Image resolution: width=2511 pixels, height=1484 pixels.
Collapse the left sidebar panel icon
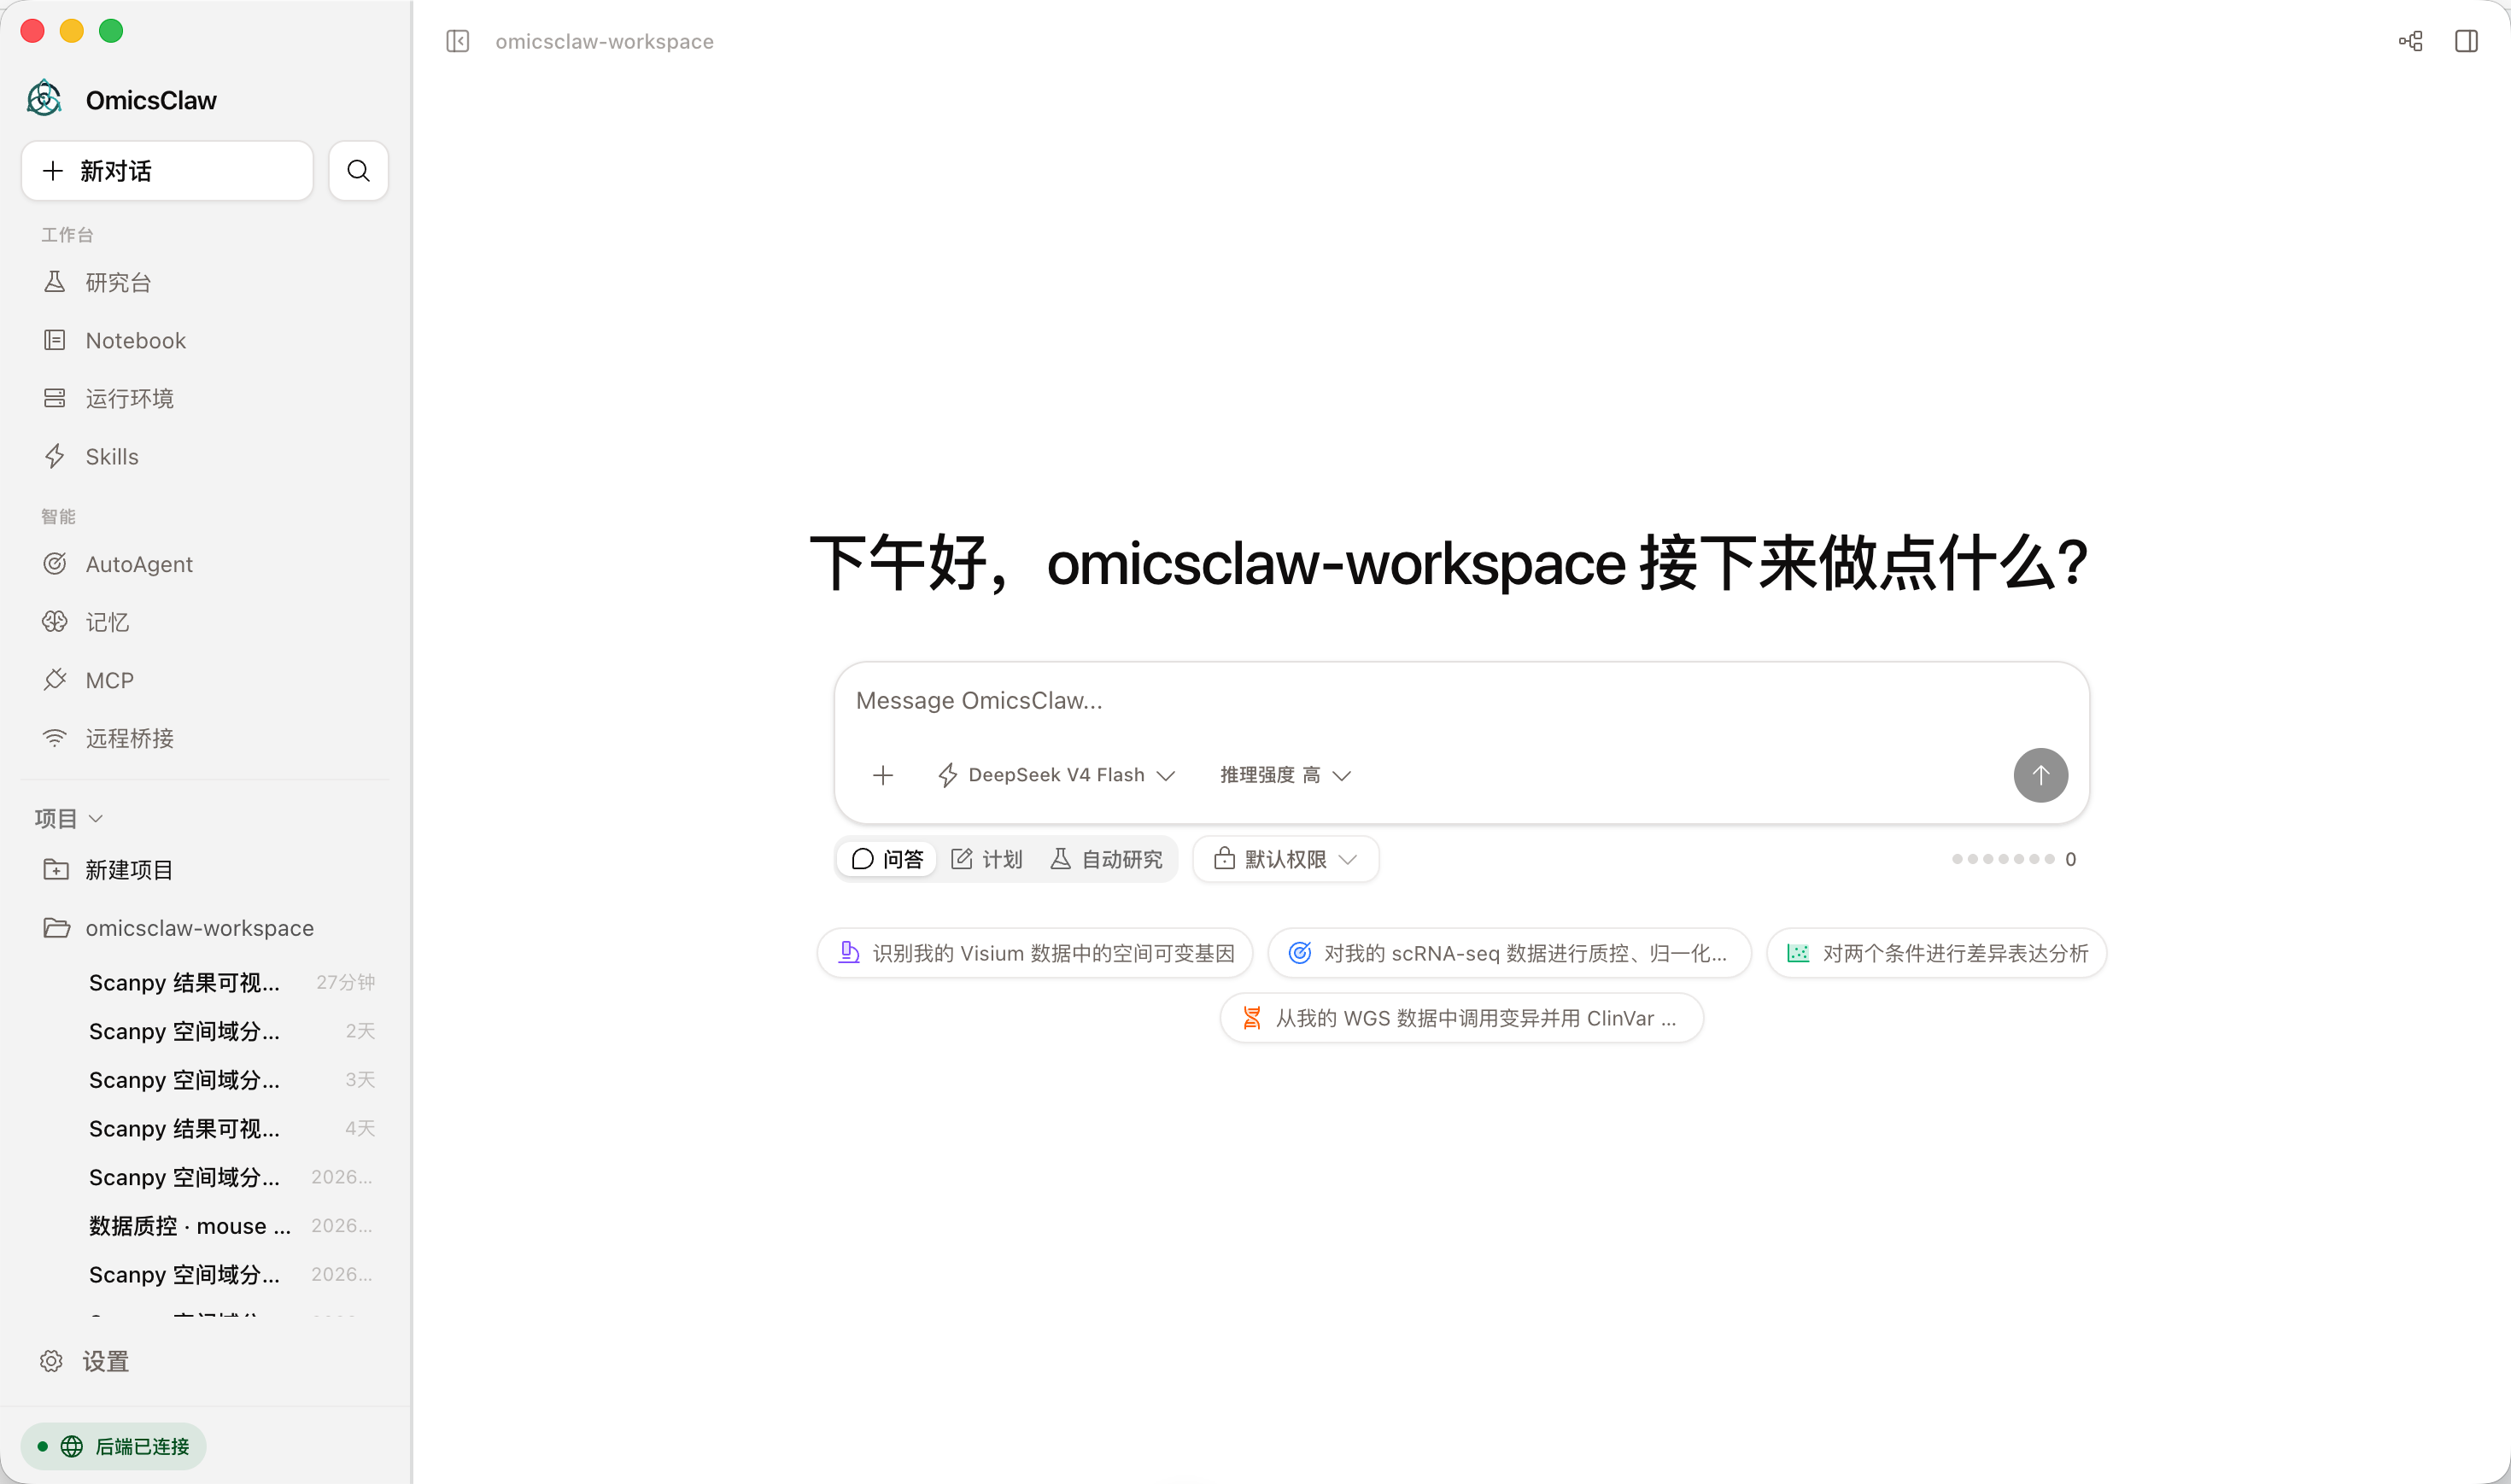point(457,41)
